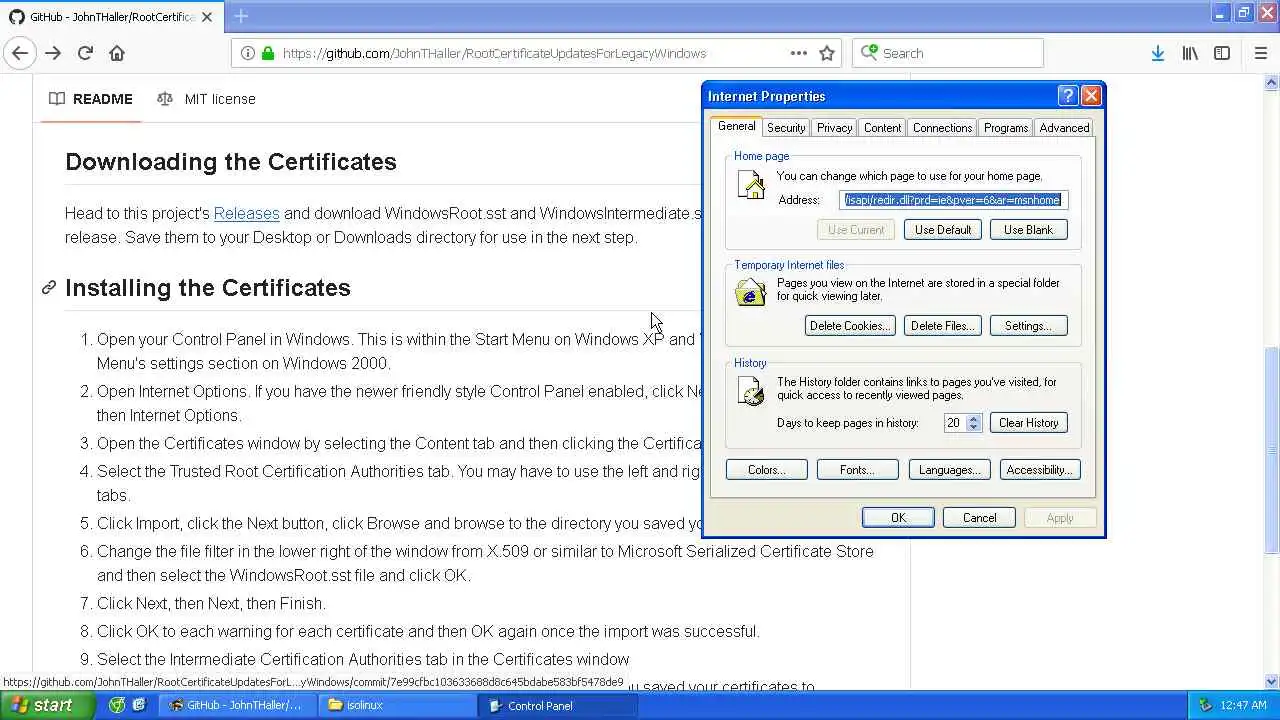This screenshot has width=1280, height=720.
Task: Click the 12:47 AM taskbar clock
Action: [1244, 705]
